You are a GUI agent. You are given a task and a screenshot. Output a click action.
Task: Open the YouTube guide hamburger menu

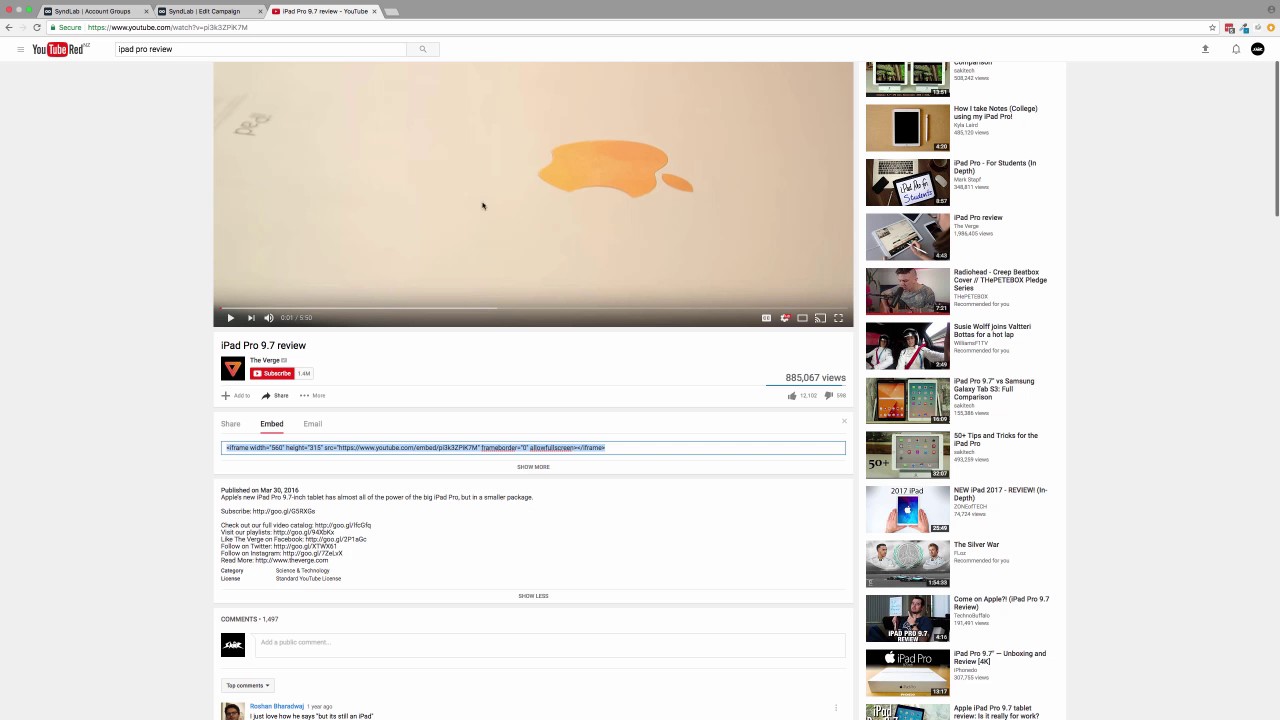coord(20,49)
